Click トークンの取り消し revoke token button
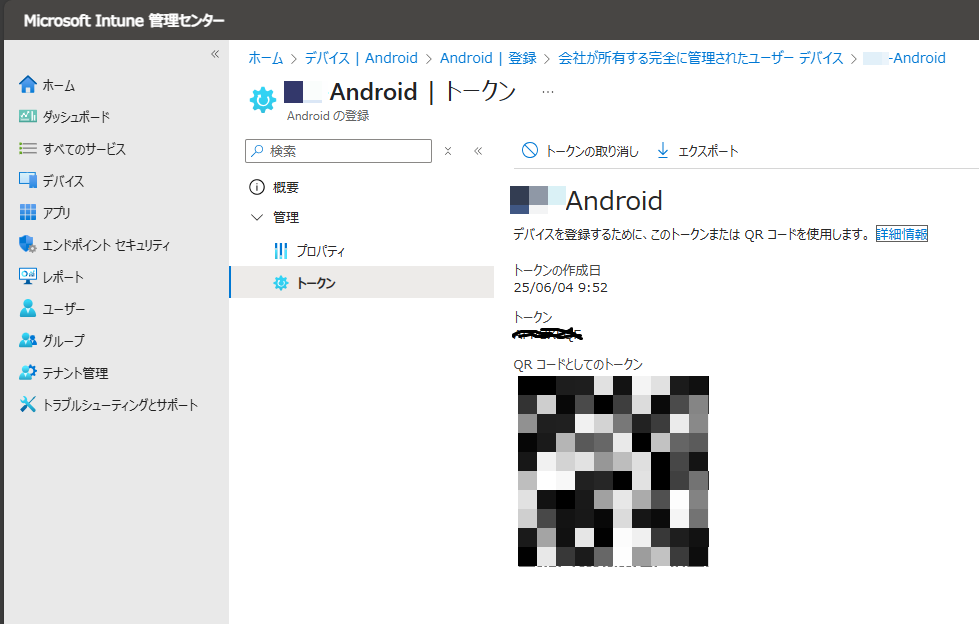Screen dimensions: 979x624 580,151
